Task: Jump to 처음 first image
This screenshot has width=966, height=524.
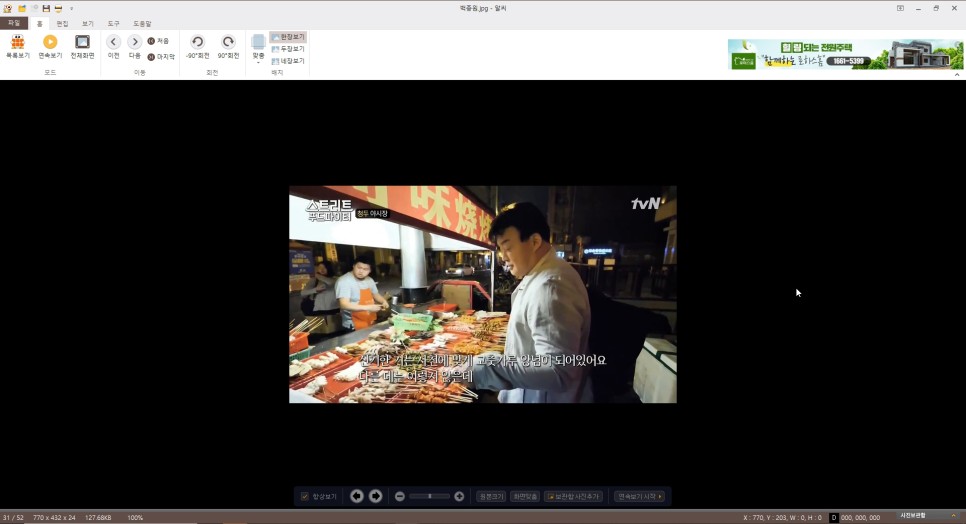Action: [158, 41]
